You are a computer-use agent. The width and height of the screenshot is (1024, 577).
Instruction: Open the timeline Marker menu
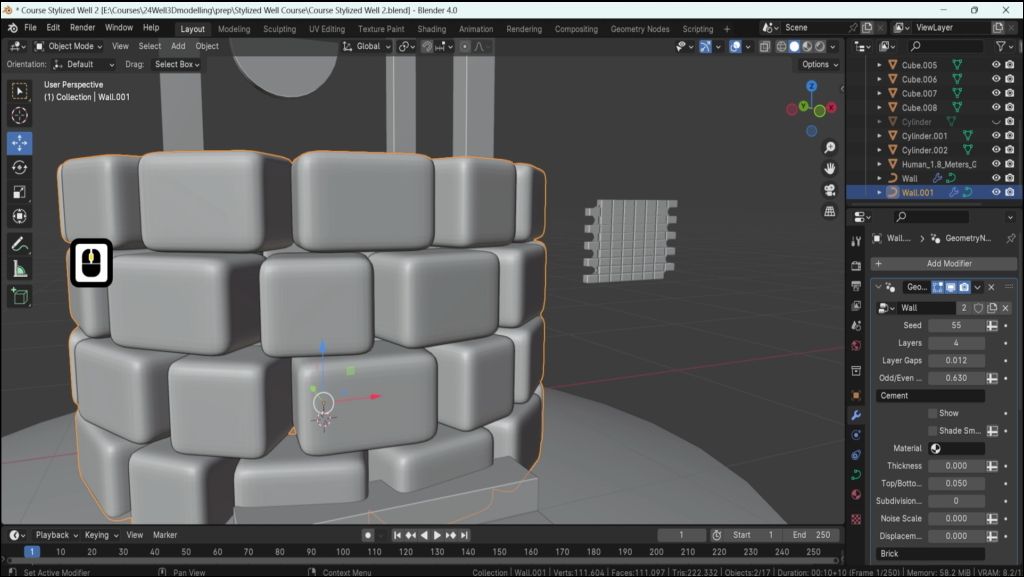click(x=165, y=535)
